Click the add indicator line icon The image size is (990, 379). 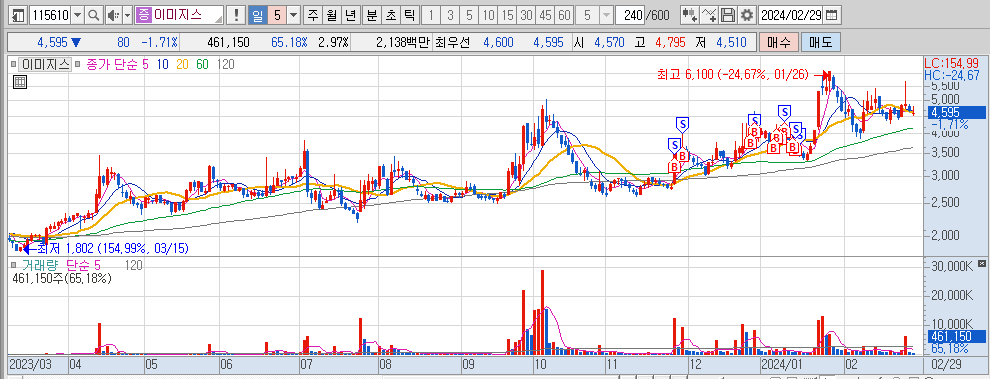tap(710, 15)
